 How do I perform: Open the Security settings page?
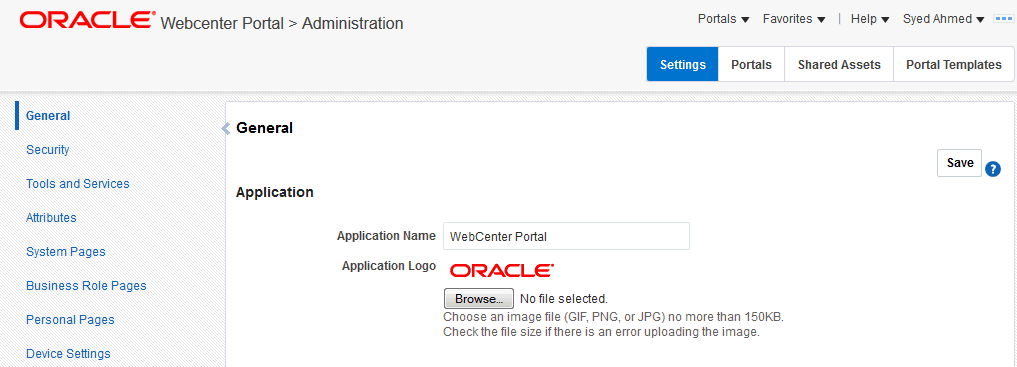(47, 150)
